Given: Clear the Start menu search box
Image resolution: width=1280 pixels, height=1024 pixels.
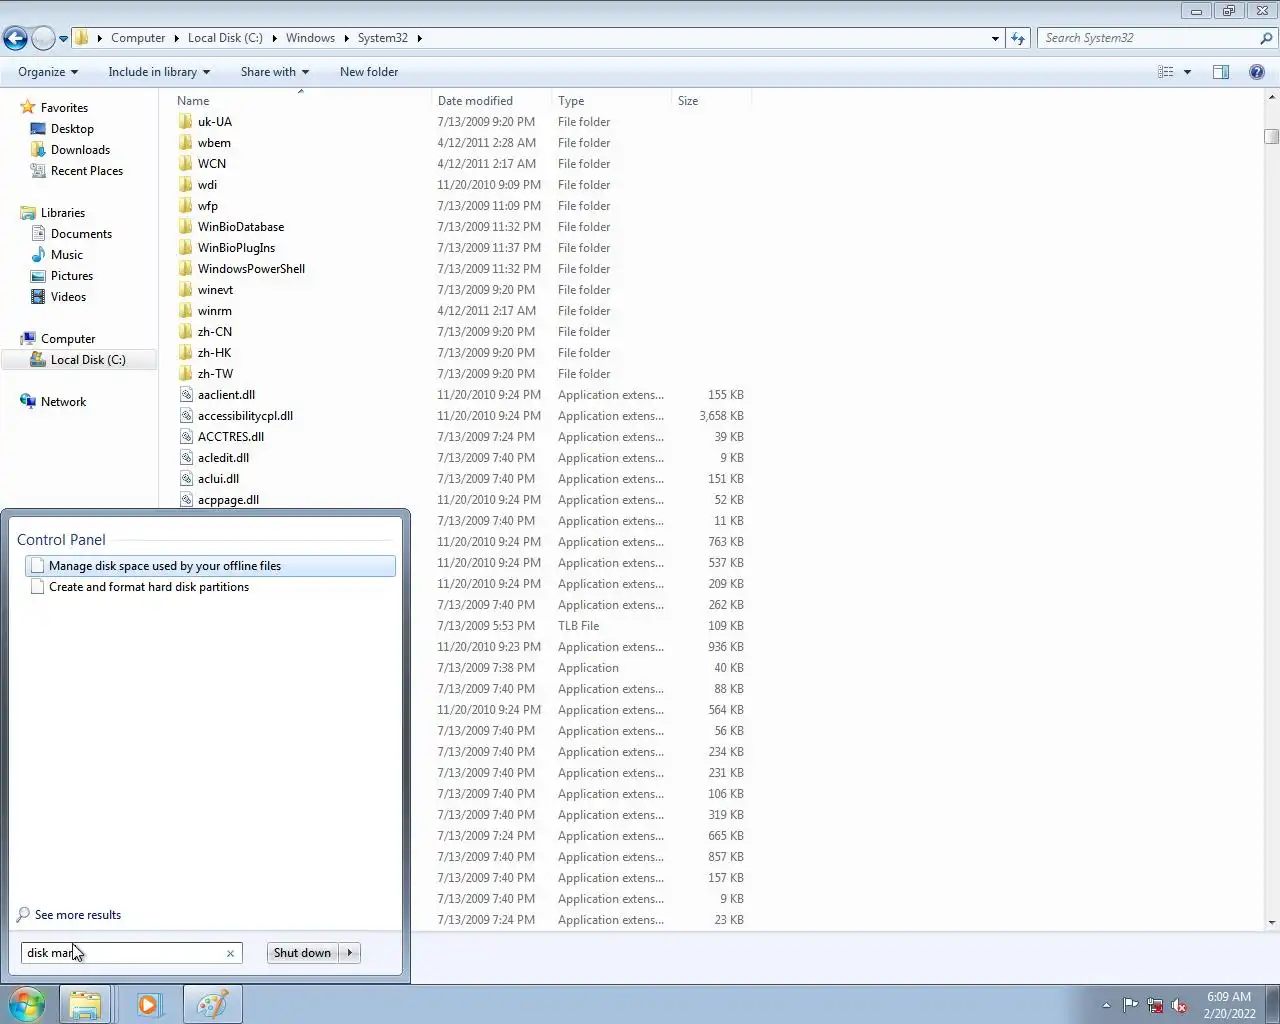Looking at the screenshot, I should (x=230, y=953).
